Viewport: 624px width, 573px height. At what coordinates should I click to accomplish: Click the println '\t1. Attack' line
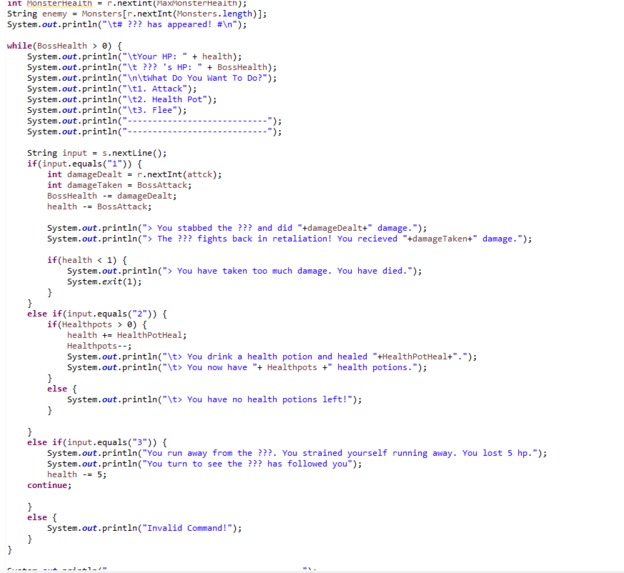coord(112,89)
